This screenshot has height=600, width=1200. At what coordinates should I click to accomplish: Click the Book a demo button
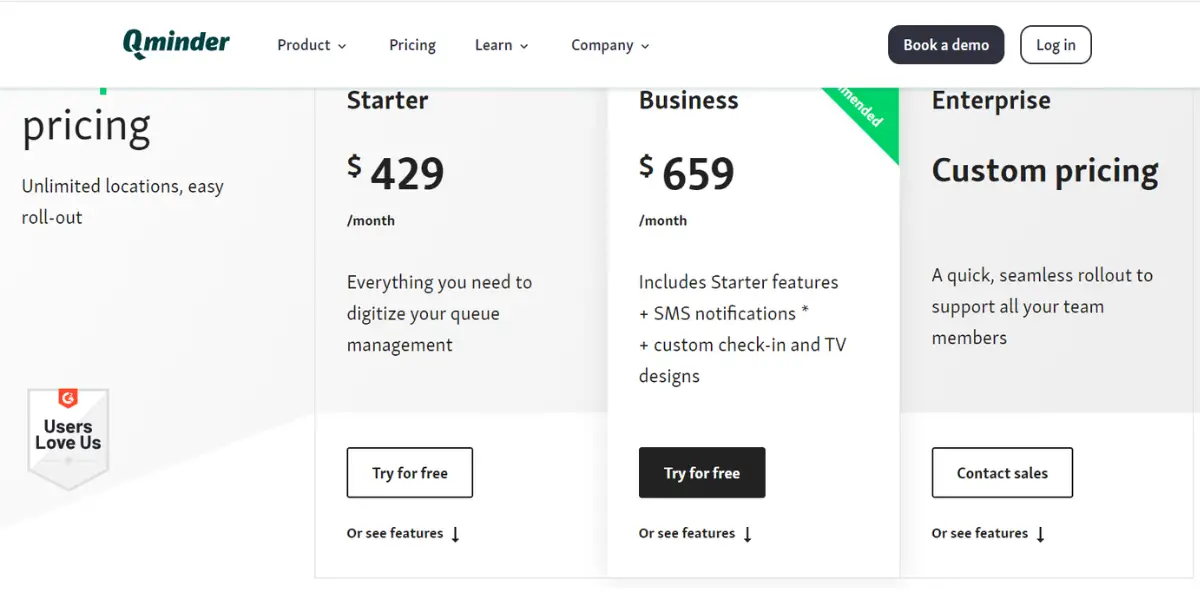pos(946,45)
